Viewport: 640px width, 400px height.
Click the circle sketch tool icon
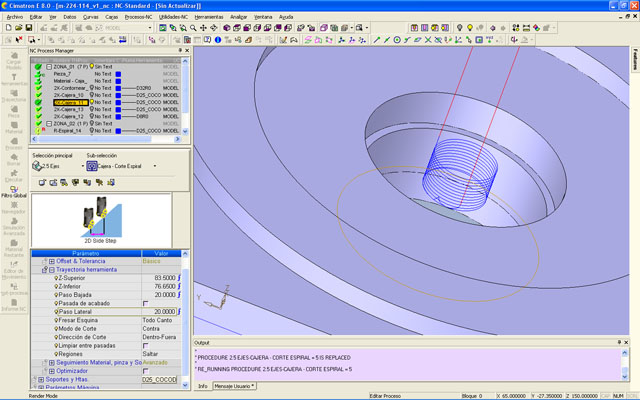tap(397, 40)
